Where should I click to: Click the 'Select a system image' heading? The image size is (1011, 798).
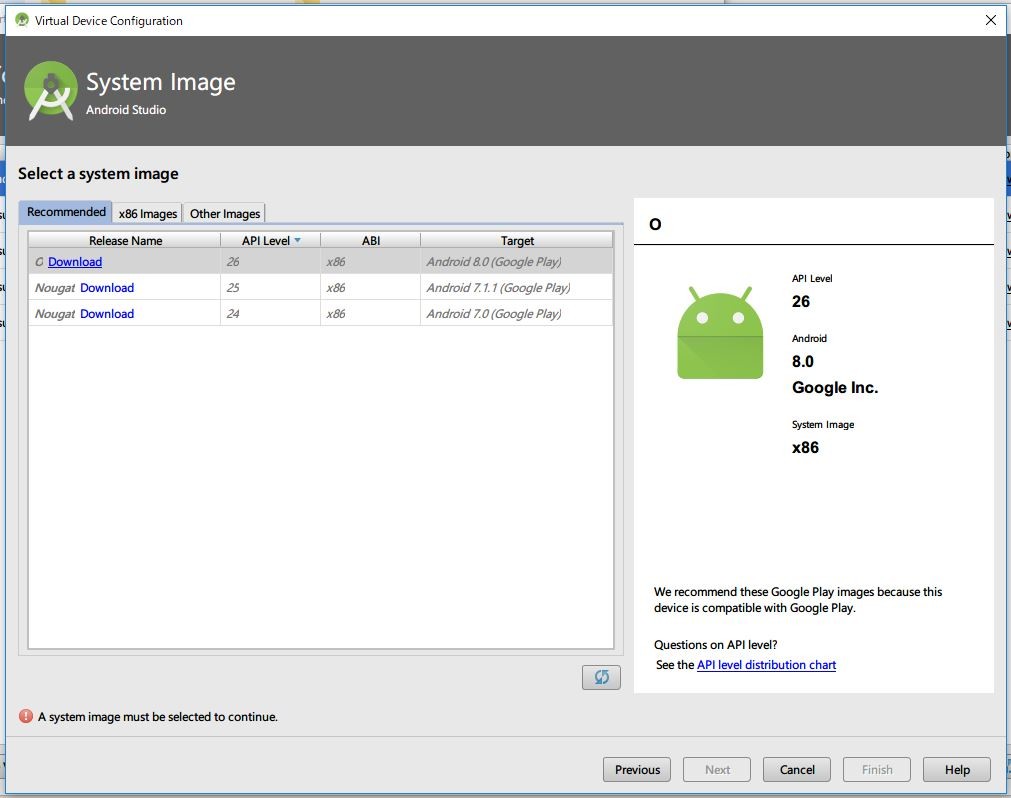(x=98, y=173)
